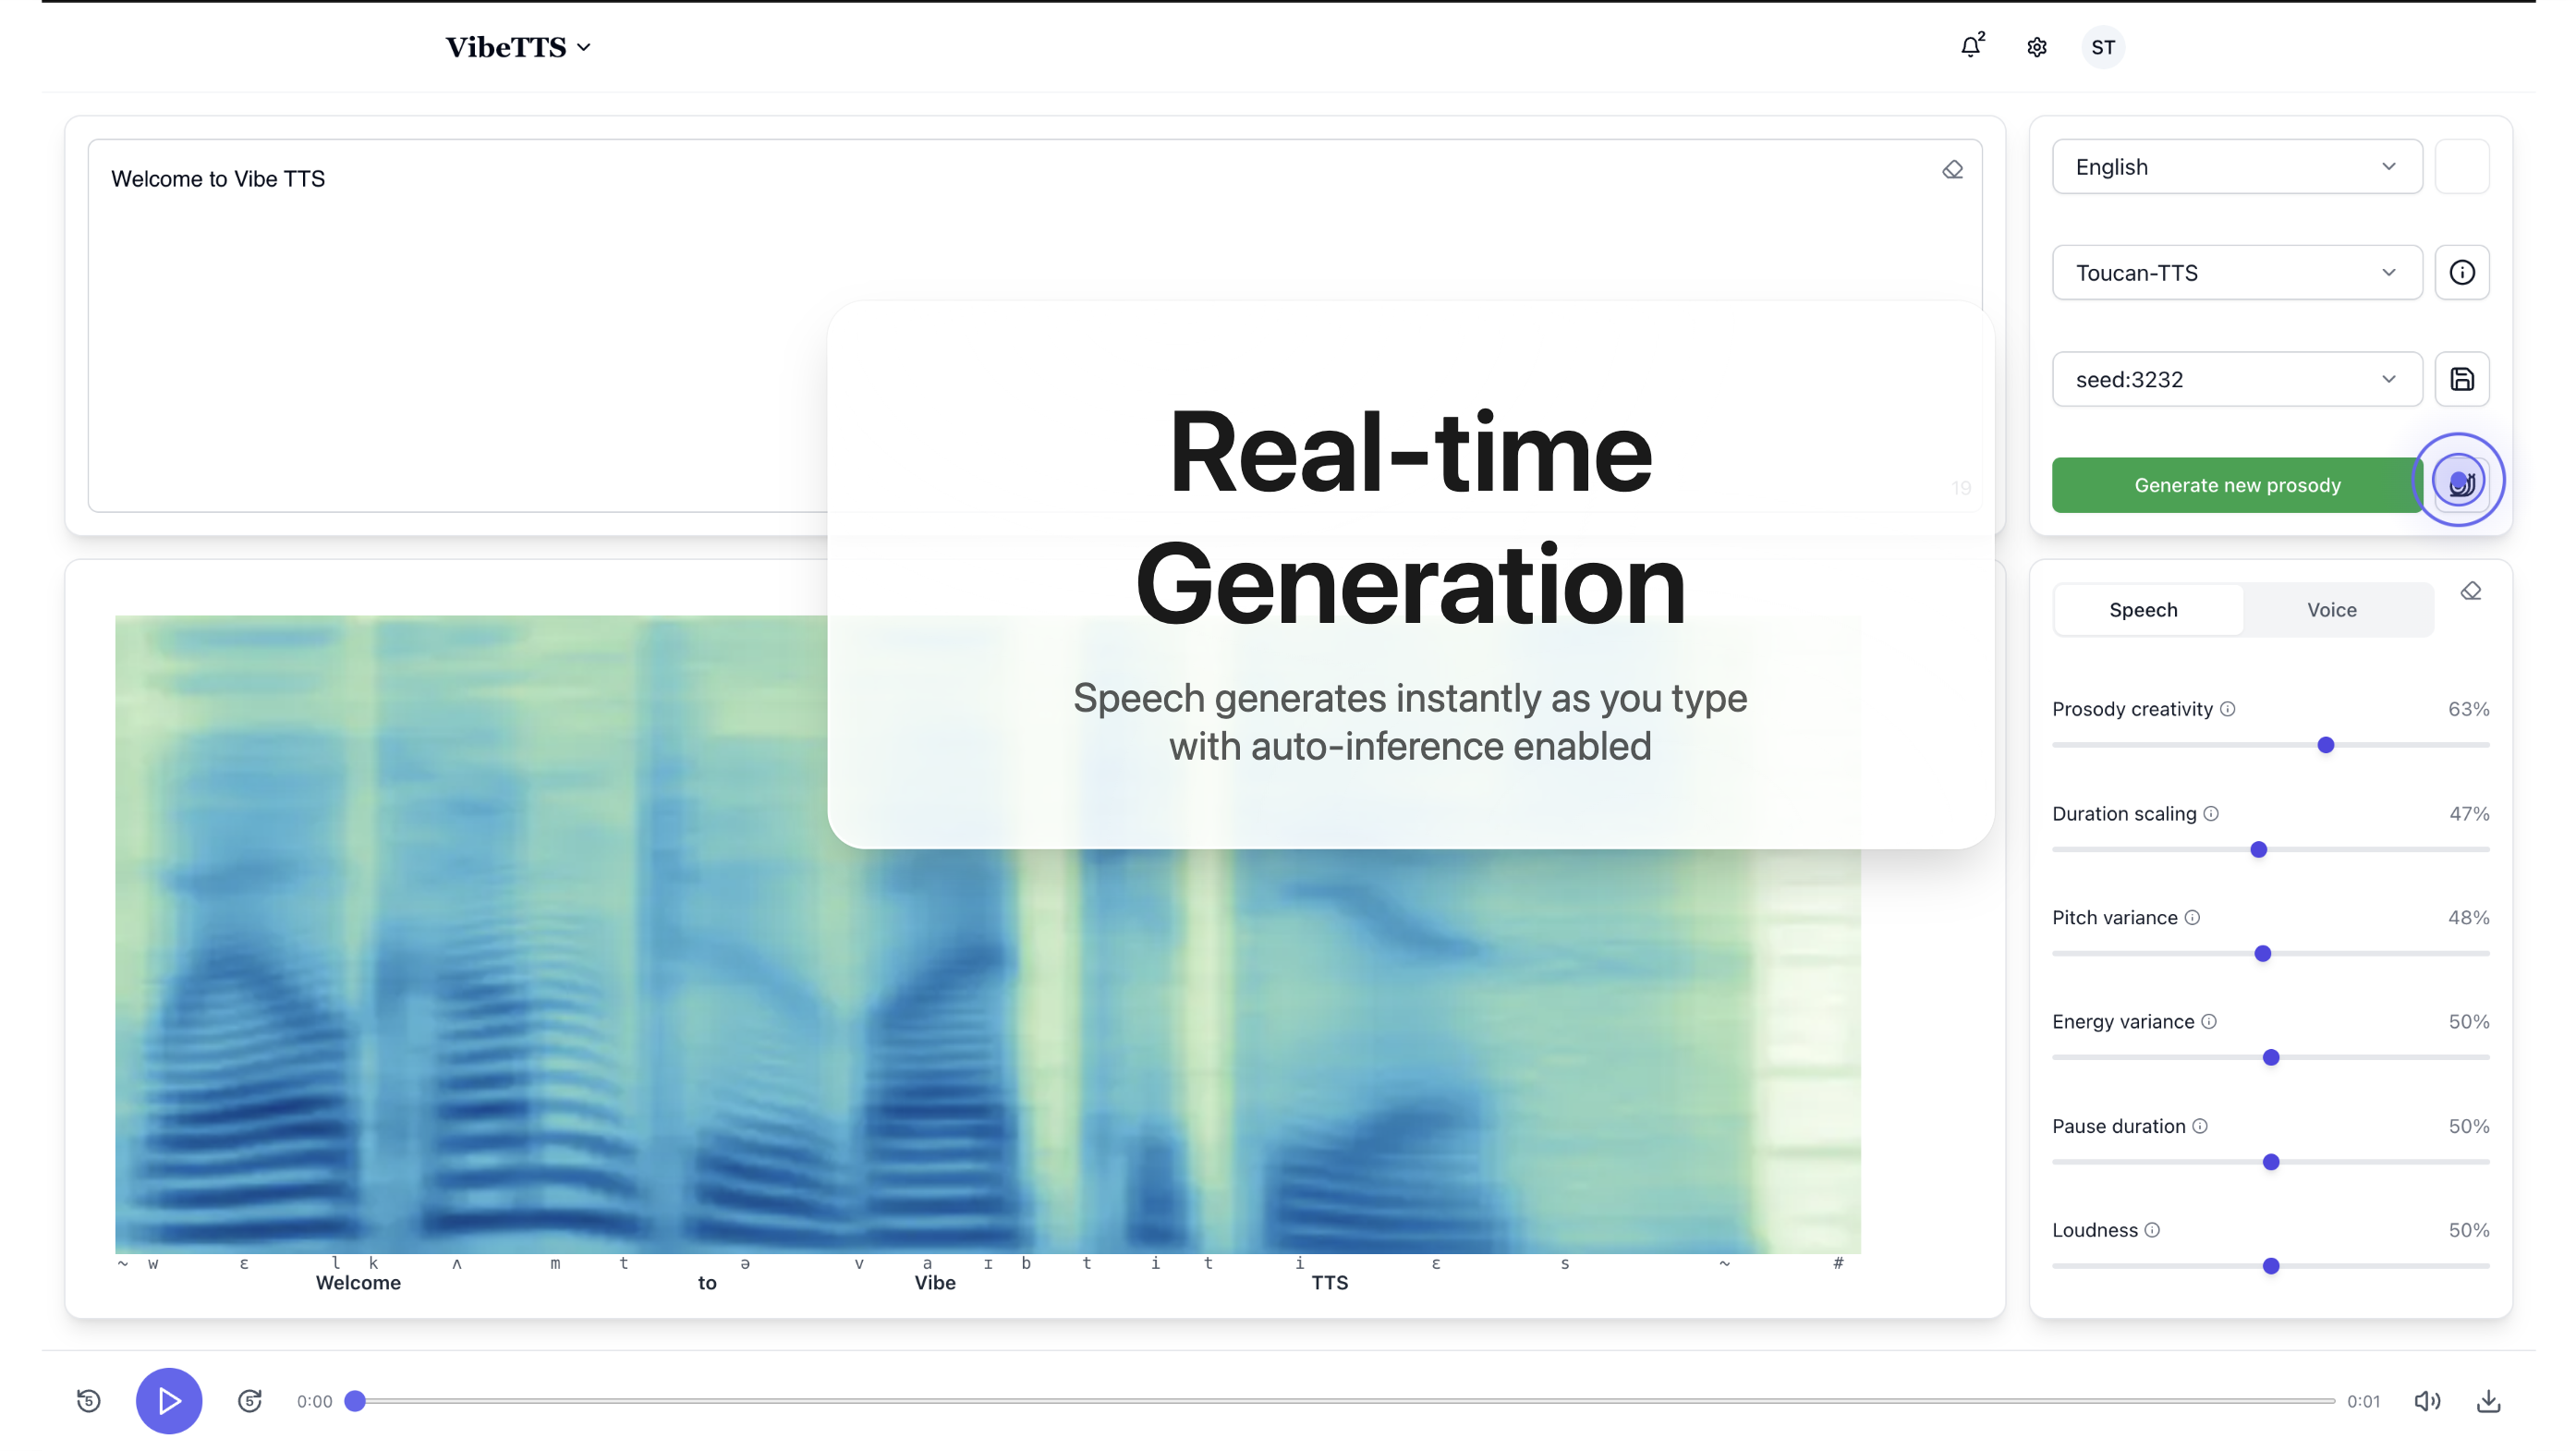Show Pause duration info tooltip

tap(2200, 1126)
